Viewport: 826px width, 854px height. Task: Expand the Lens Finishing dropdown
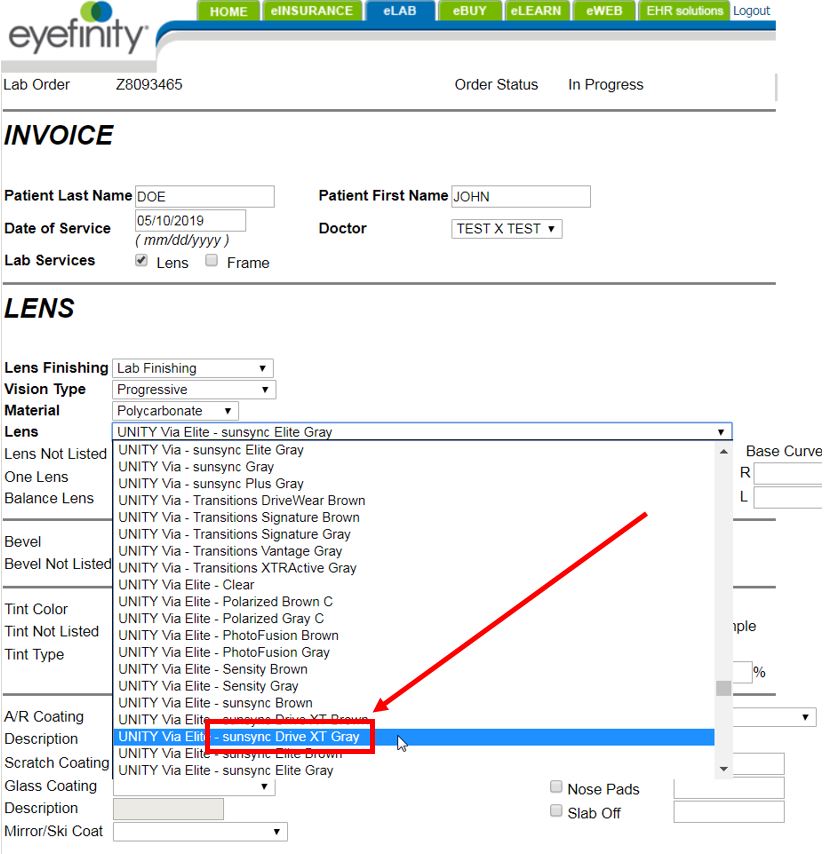click(x=192, y=368)
